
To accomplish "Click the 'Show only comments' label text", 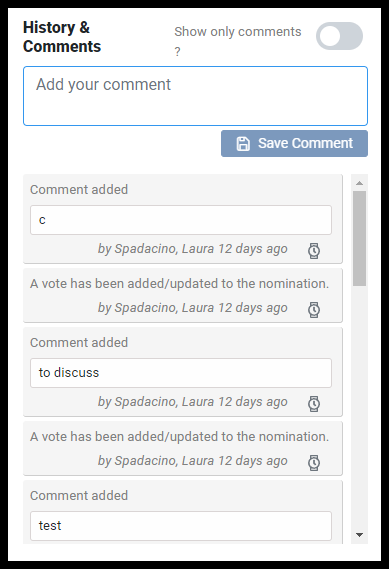I will pos(238,32).
